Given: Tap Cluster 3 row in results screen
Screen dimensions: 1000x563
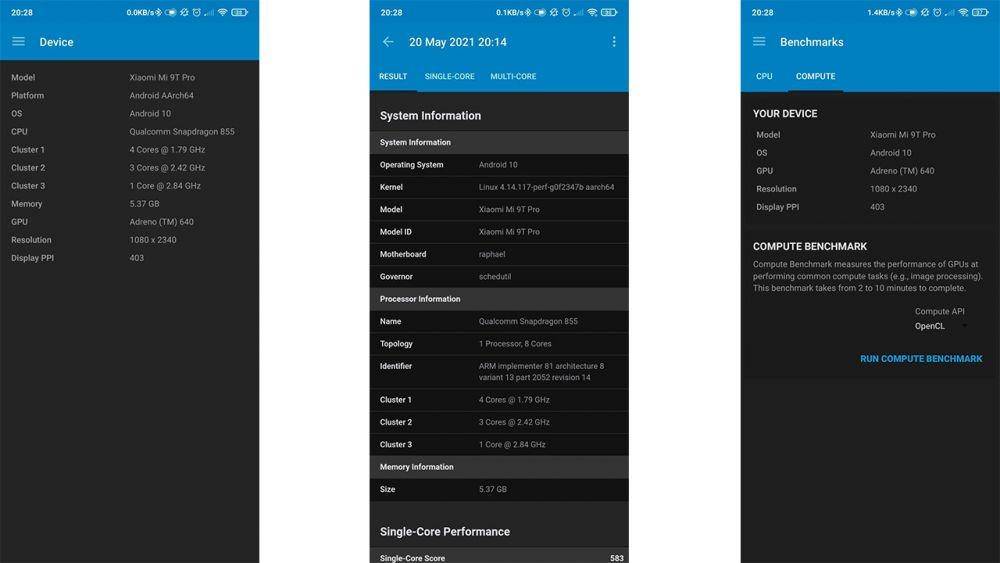Looking at the screenshot, I should click(x=499, y=444).
